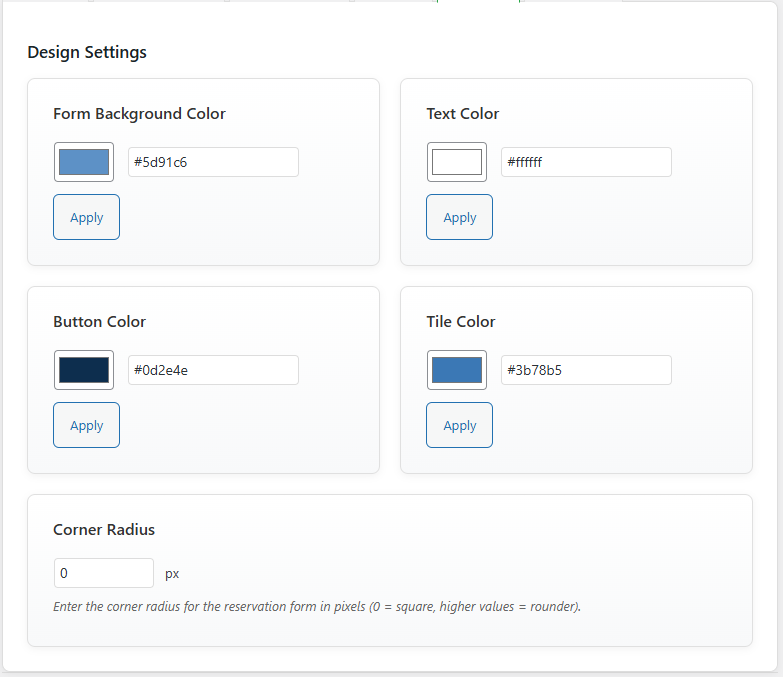783x677 pixels.
Task: Hit Apply for Tile Color
Action: [459, 425]
